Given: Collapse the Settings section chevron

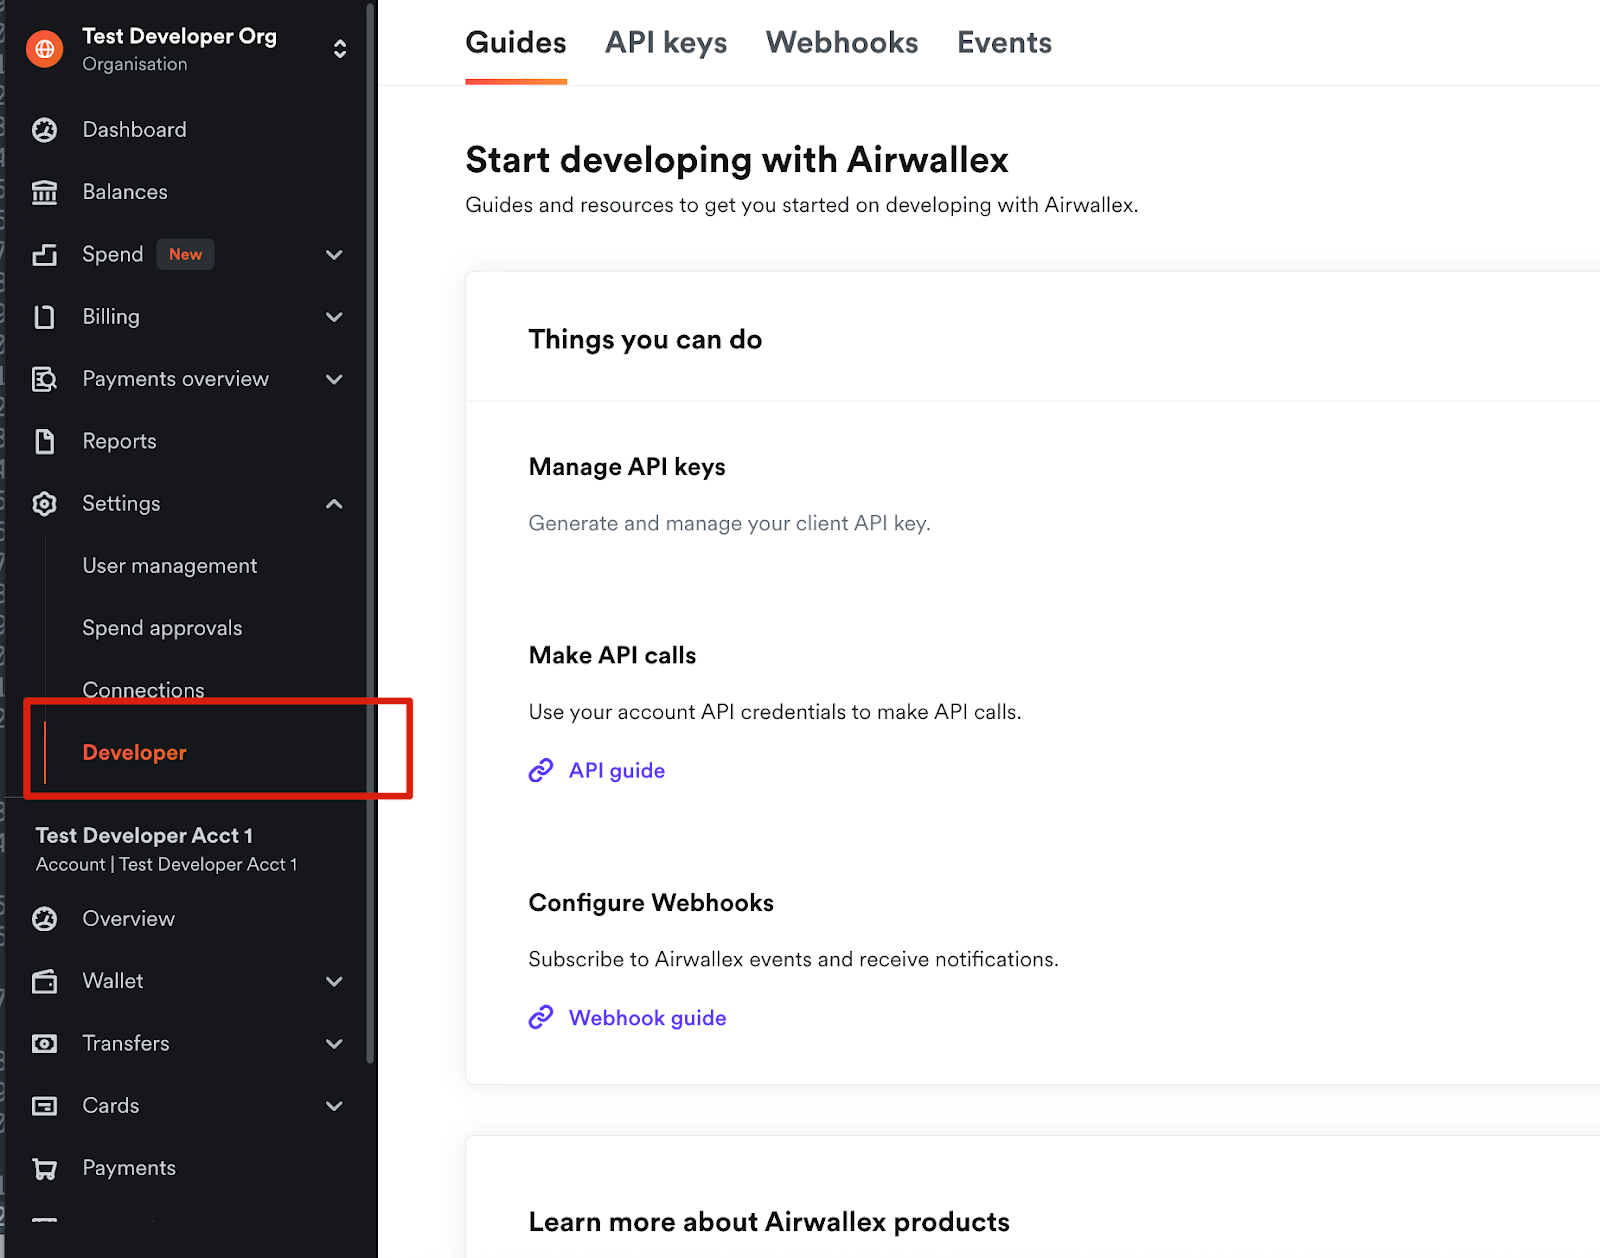Looking at the screenshot, I should tap(334, 504).
